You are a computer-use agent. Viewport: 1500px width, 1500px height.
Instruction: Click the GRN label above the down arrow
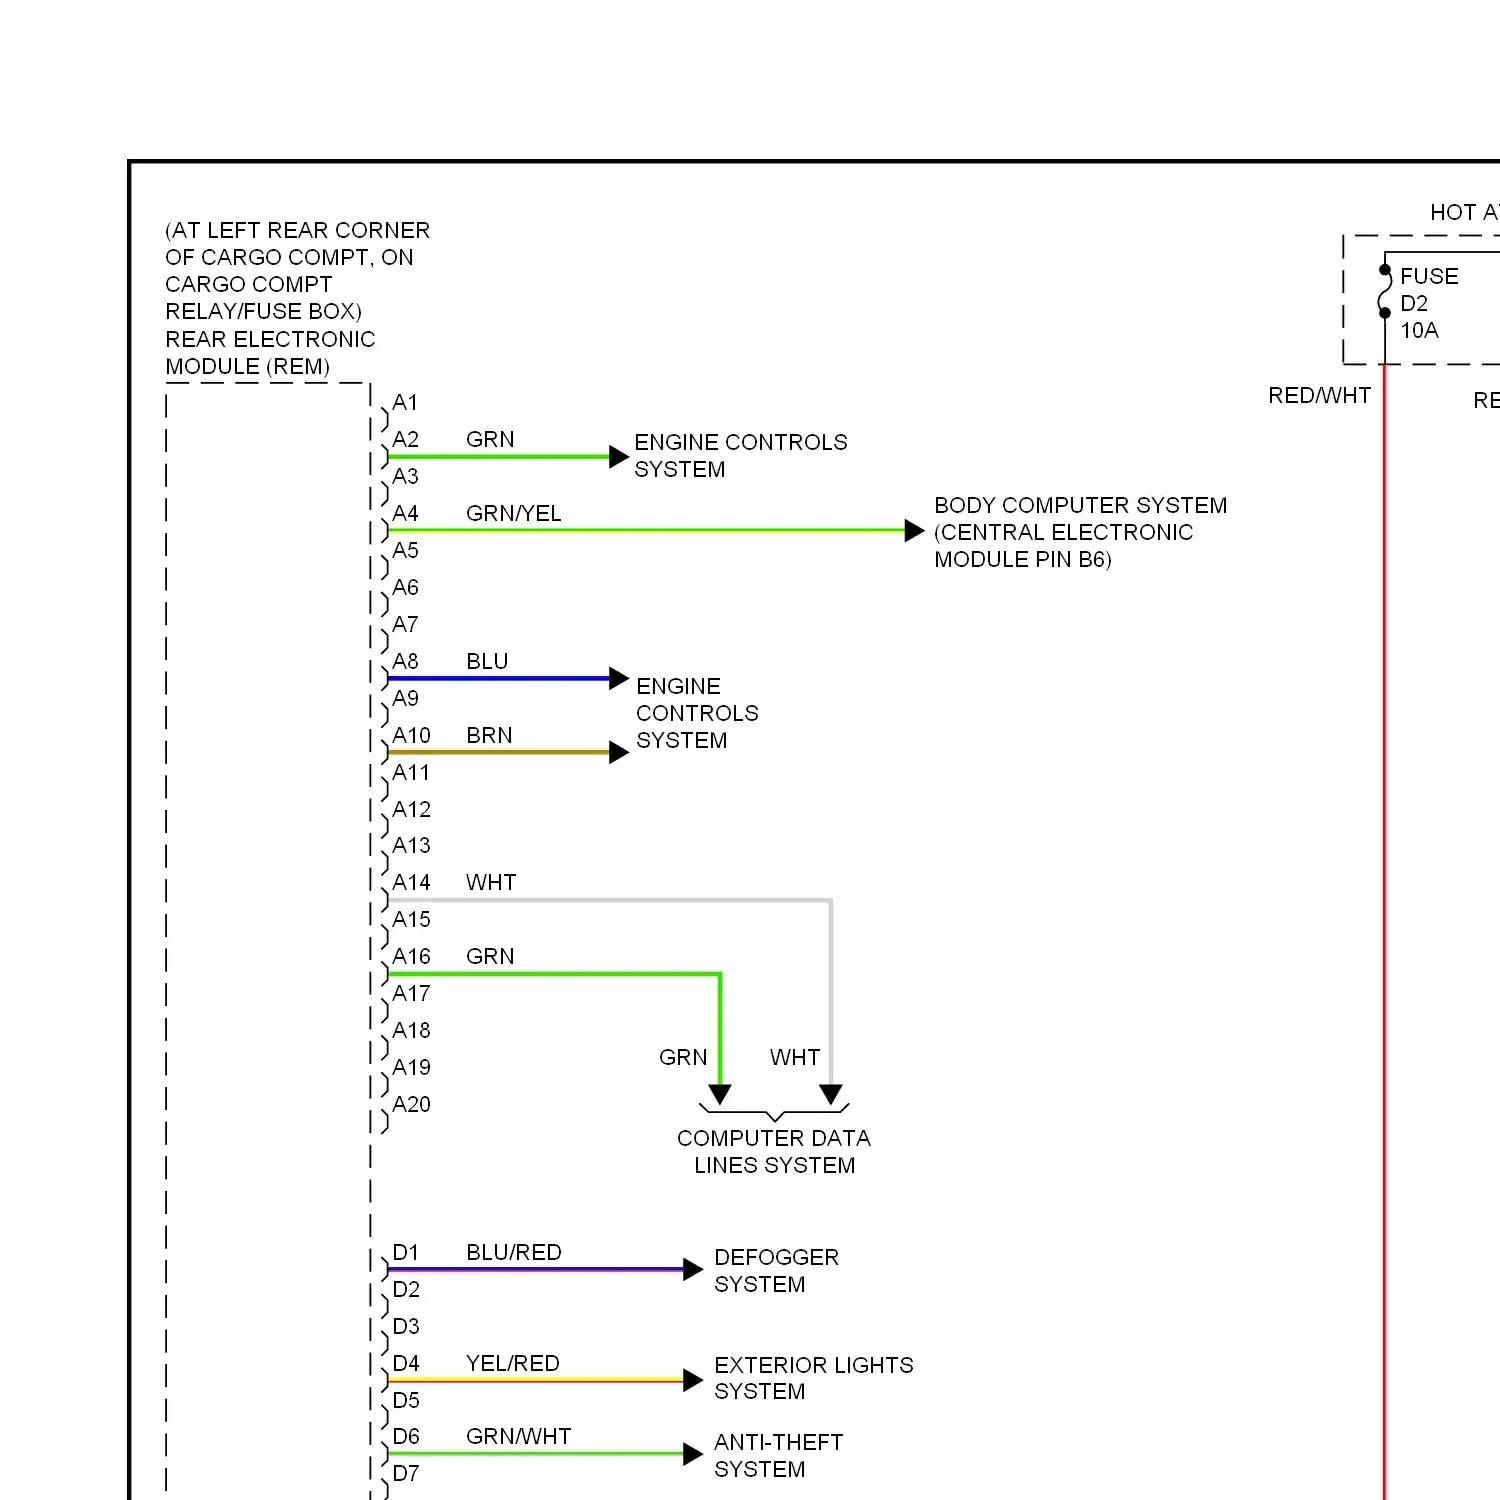[x=683, y=1058]
